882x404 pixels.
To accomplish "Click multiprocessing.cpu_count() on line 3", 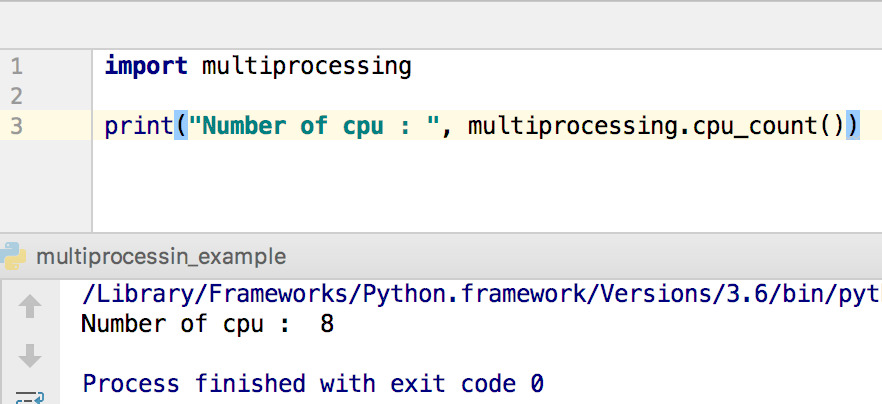I will [656, 126].
